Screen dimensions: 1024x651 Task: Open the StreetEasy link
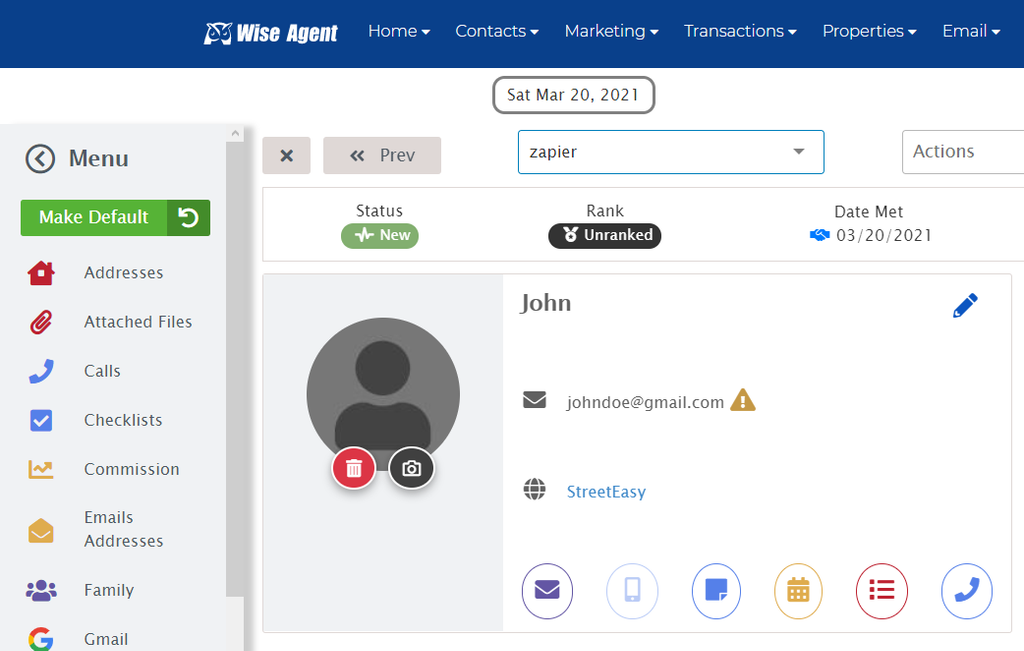pos(606,491)
